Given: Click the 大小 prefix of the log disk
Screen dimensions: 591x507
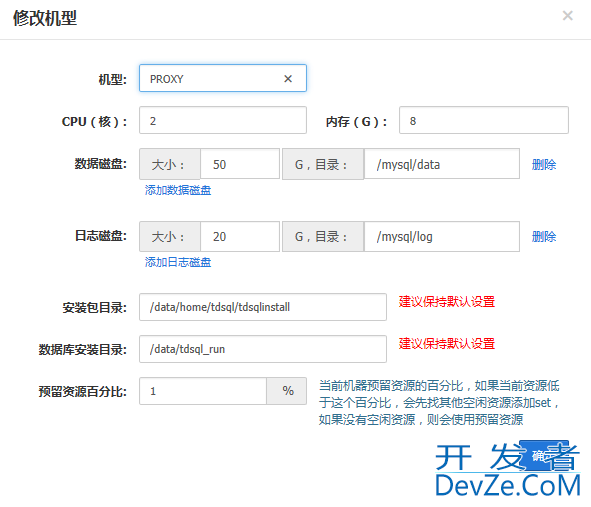Looking at the screenshot, I should click(x=170, y=236).
